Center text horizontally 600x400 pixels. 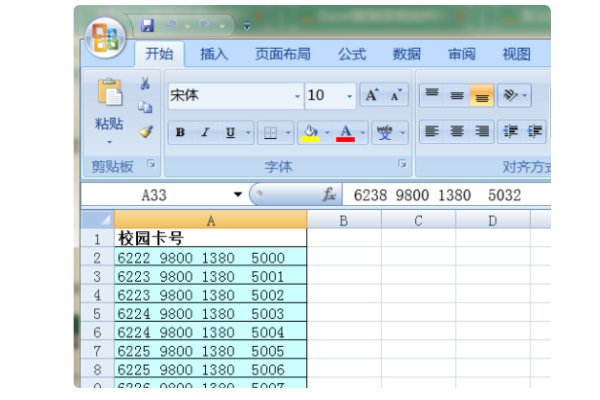pyautogui.click(x=457, y=132)
